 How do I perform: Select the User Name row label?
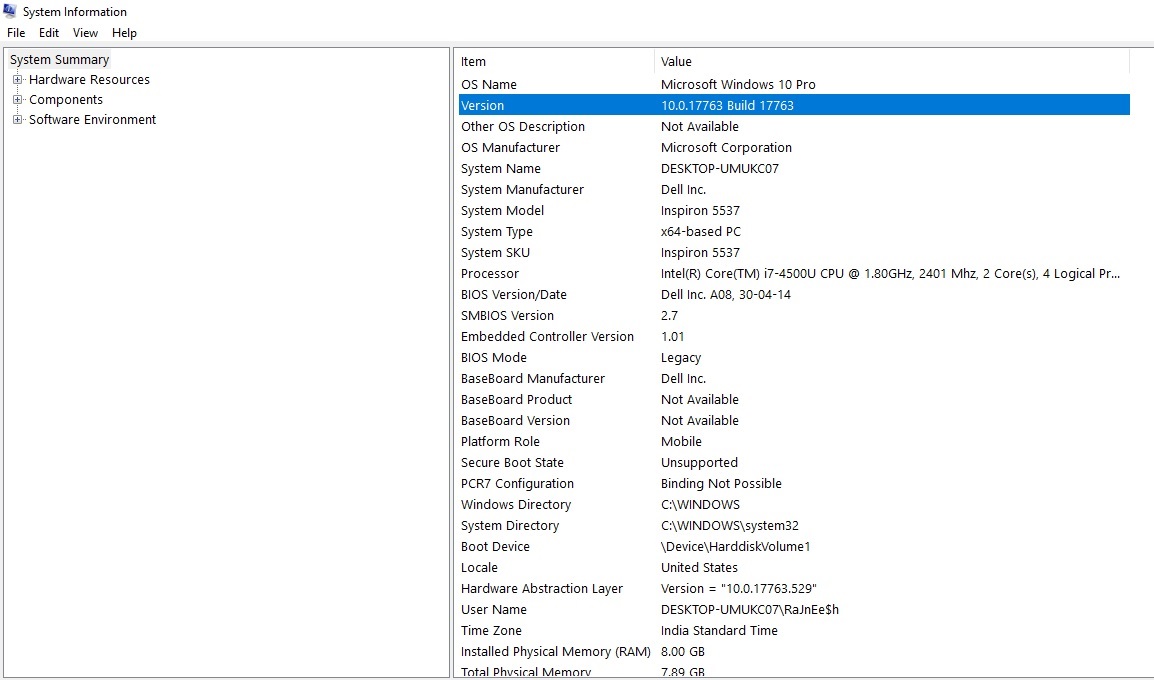(494, 609)
